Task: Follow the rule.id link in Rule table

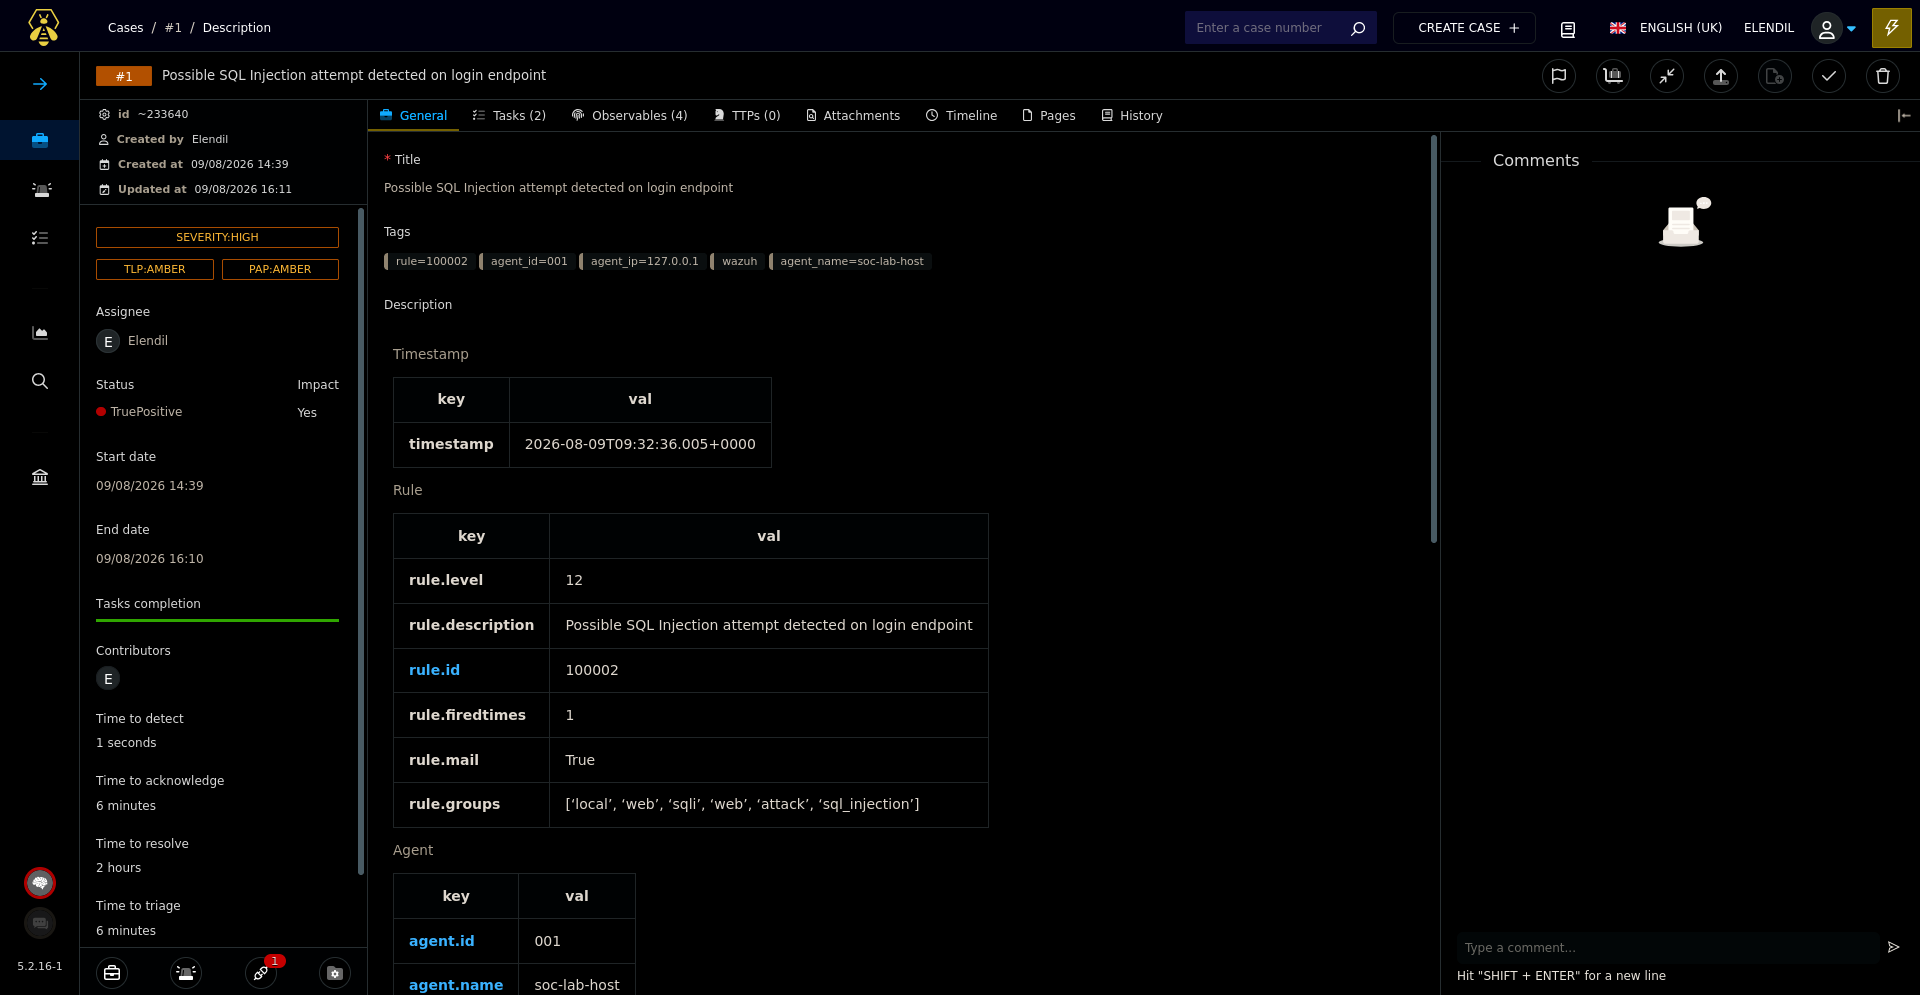Action: 435,670
